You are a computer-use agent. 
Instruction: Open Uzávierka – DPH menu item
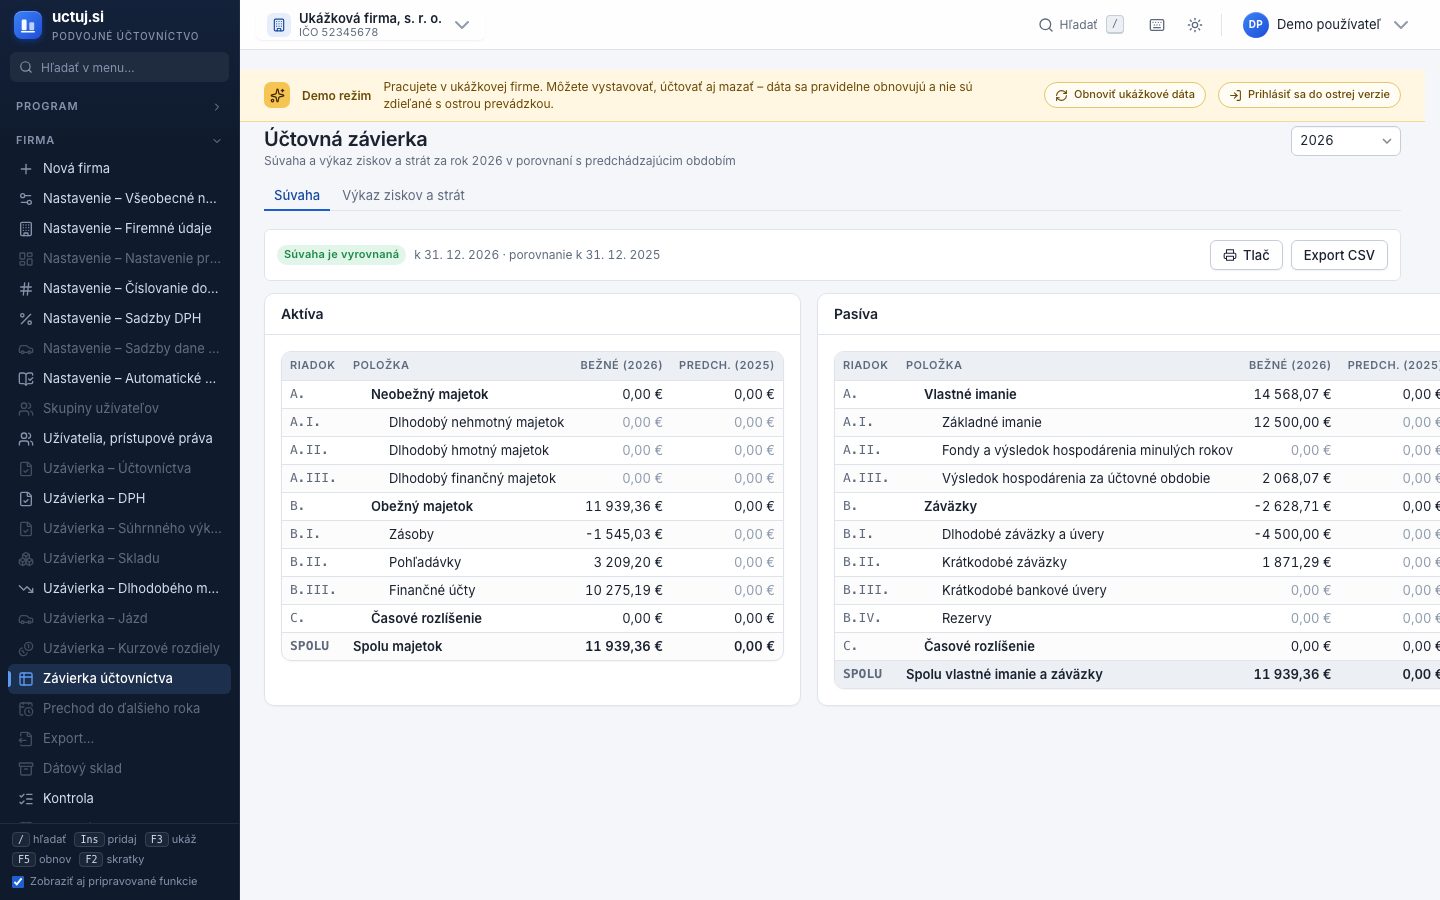119,498
